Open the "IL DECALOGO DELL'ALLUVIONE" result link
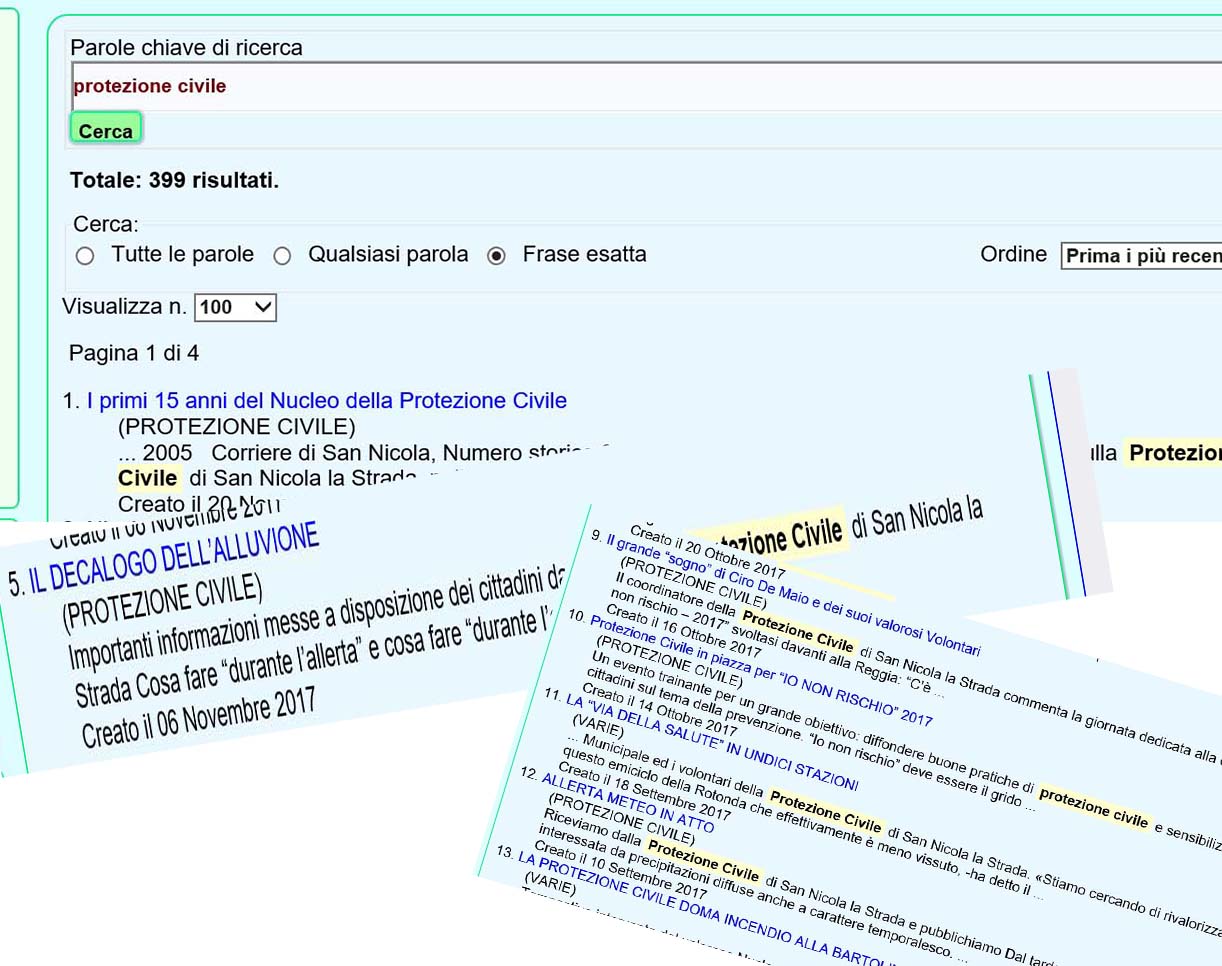The image size is (1222, 966). (x=174, y=558)
